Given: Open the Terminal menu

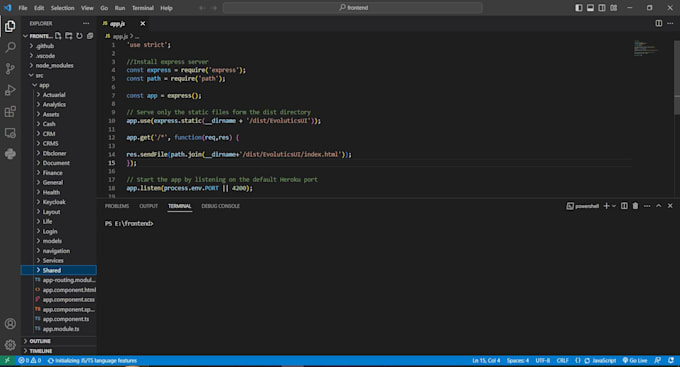Looking at the screenshot, I should click(x=143, y=8).
